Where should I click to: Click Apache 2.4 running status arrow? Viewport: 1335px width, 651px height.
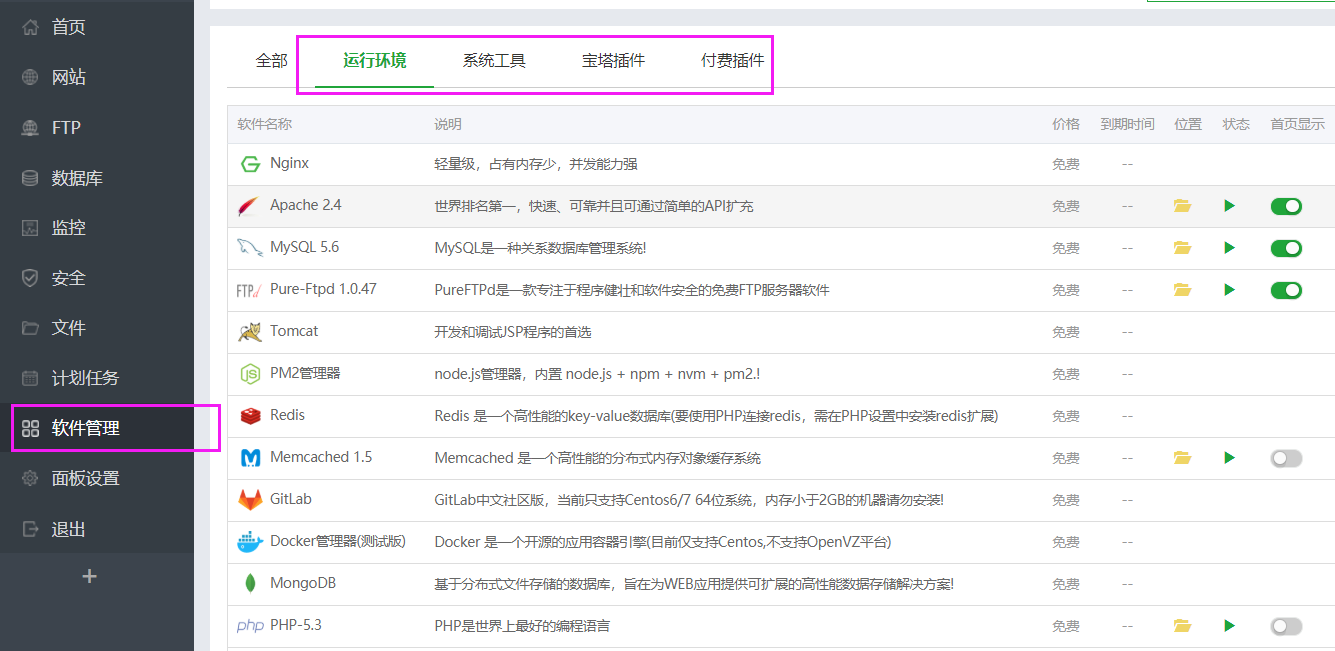point(1230,205)
